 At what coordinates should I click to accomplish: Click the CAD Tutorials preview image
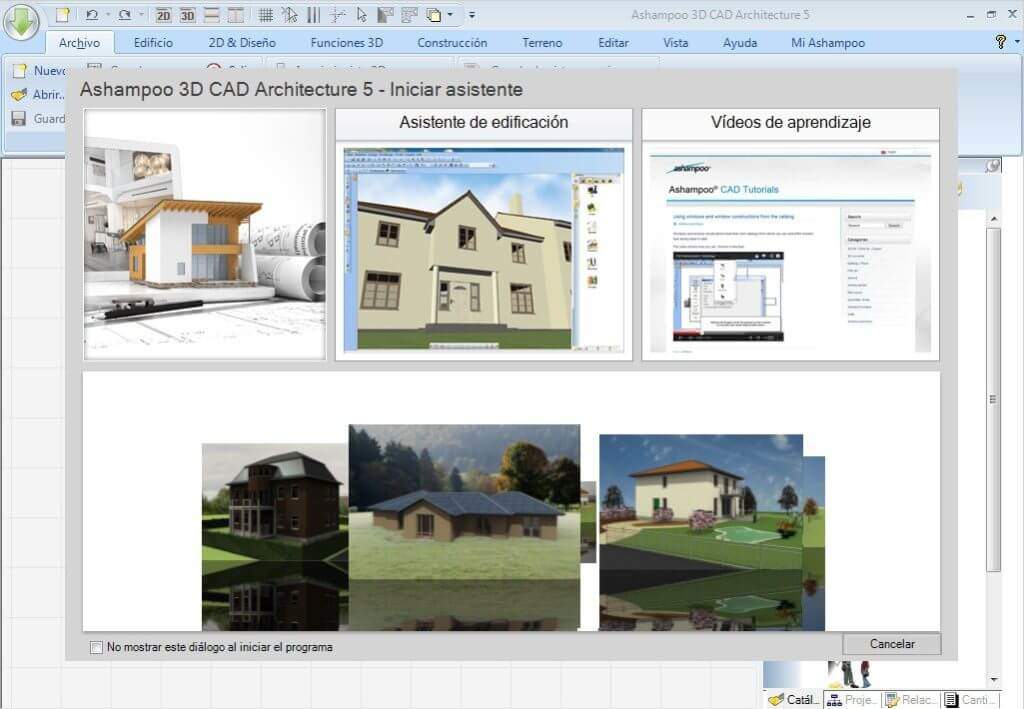click(790, 249)
